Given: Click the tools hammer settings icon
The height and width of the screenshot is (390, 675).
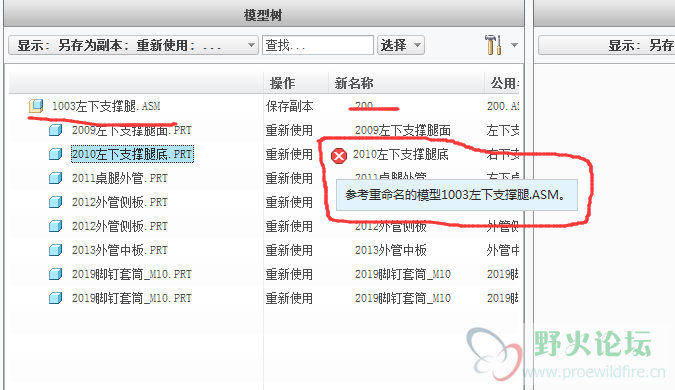Looking at the screenshot, I should tap(493, 45).
